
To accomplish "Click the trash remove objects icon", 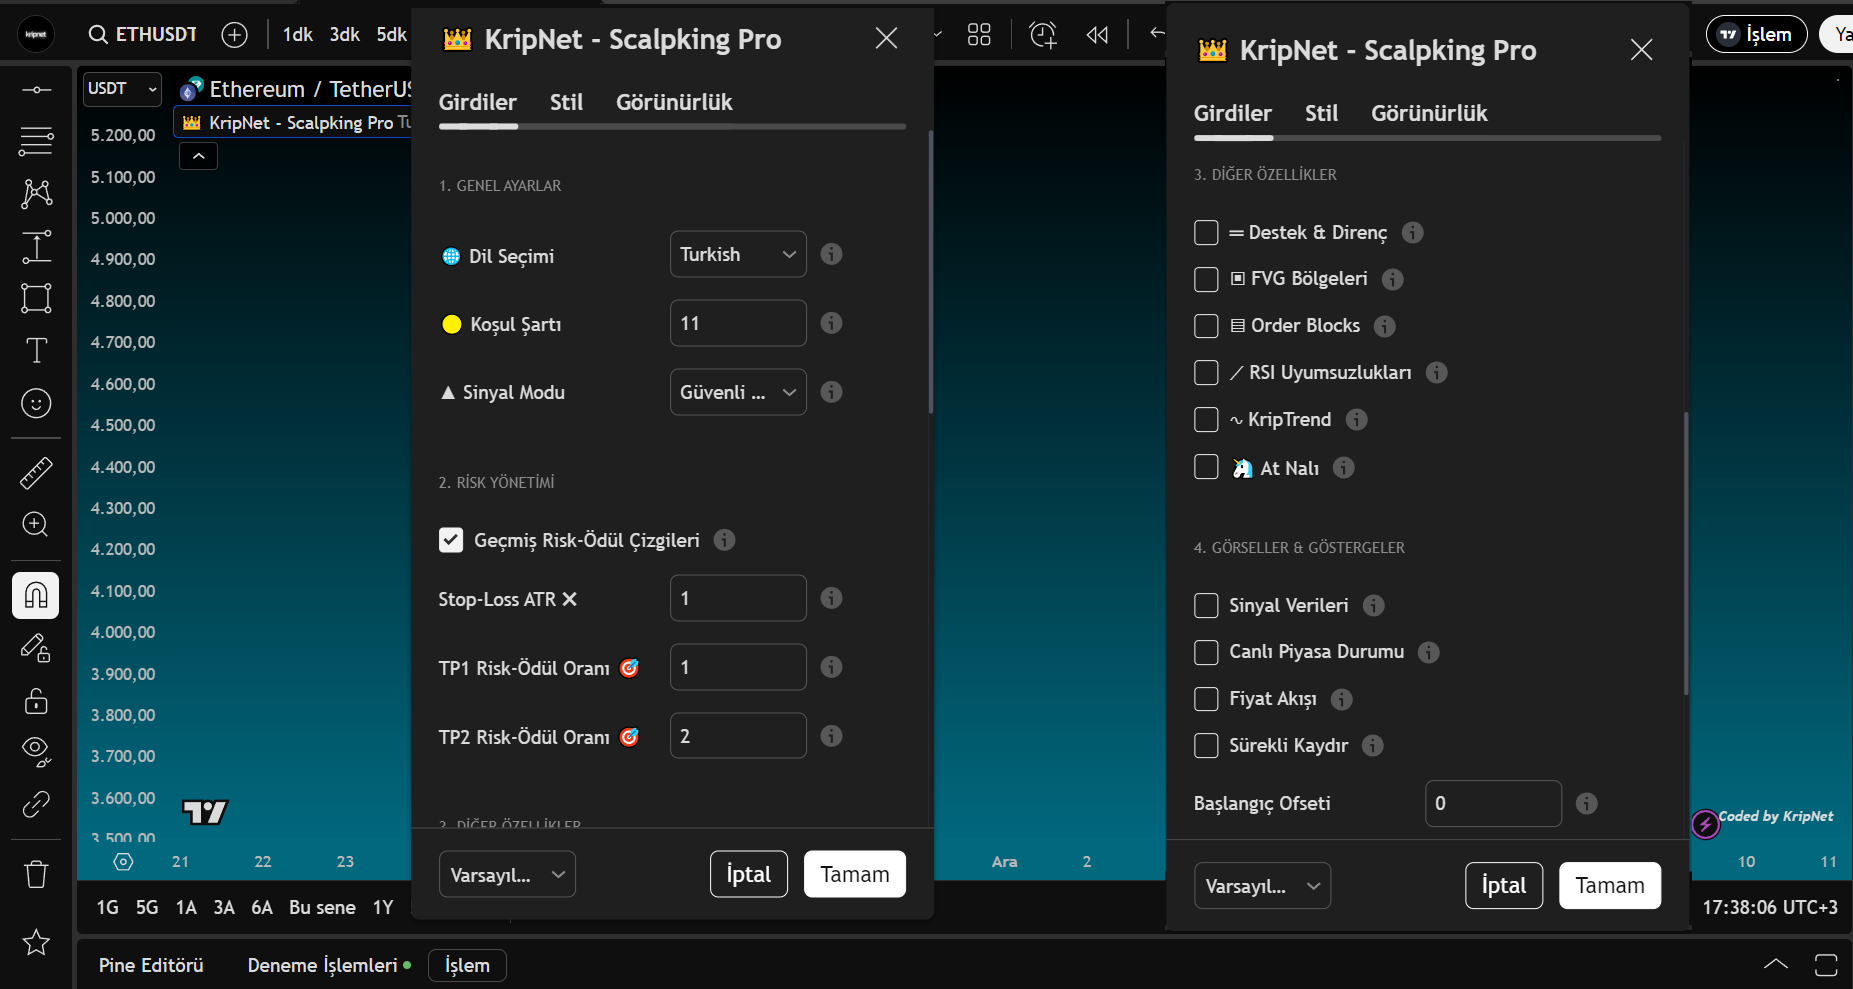I will tap(36, 874).
